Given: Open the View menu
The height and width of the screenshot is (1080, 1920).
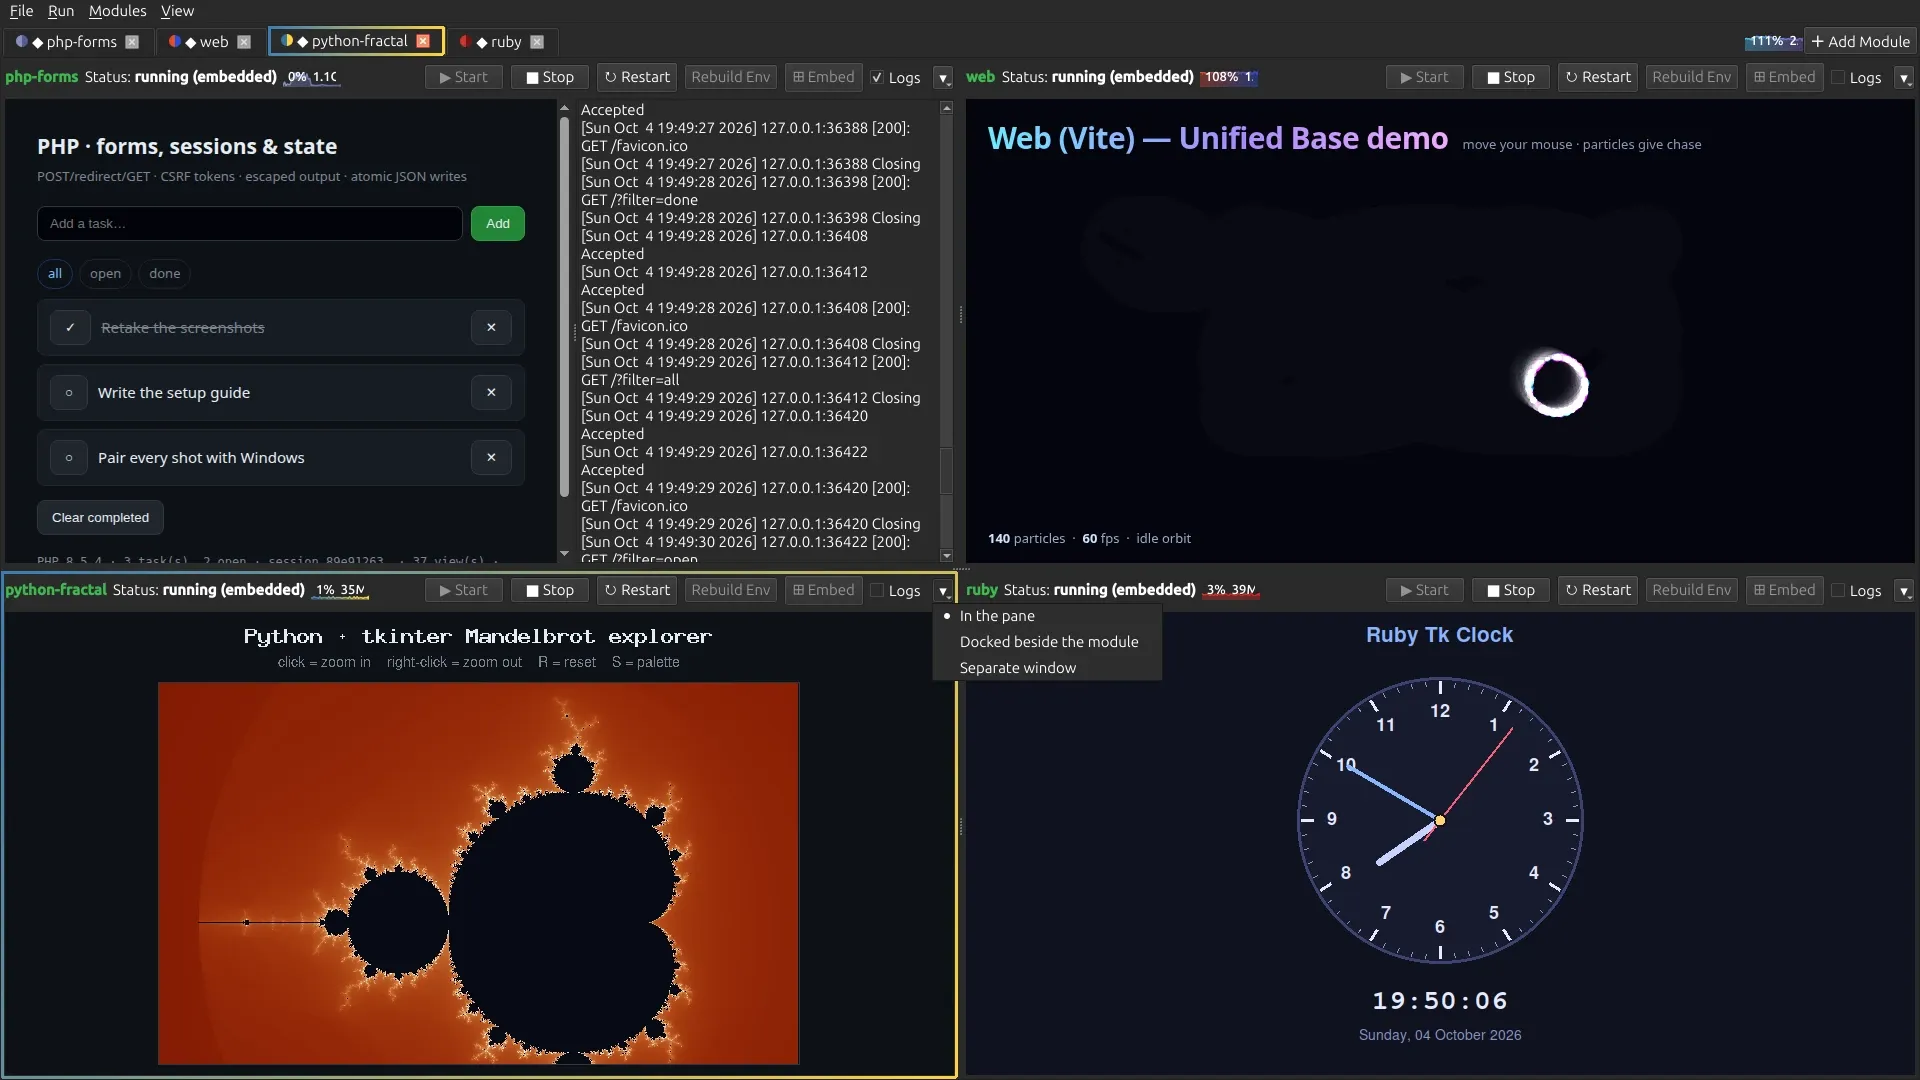Looking at the screenshot, I should click(177, 11).
